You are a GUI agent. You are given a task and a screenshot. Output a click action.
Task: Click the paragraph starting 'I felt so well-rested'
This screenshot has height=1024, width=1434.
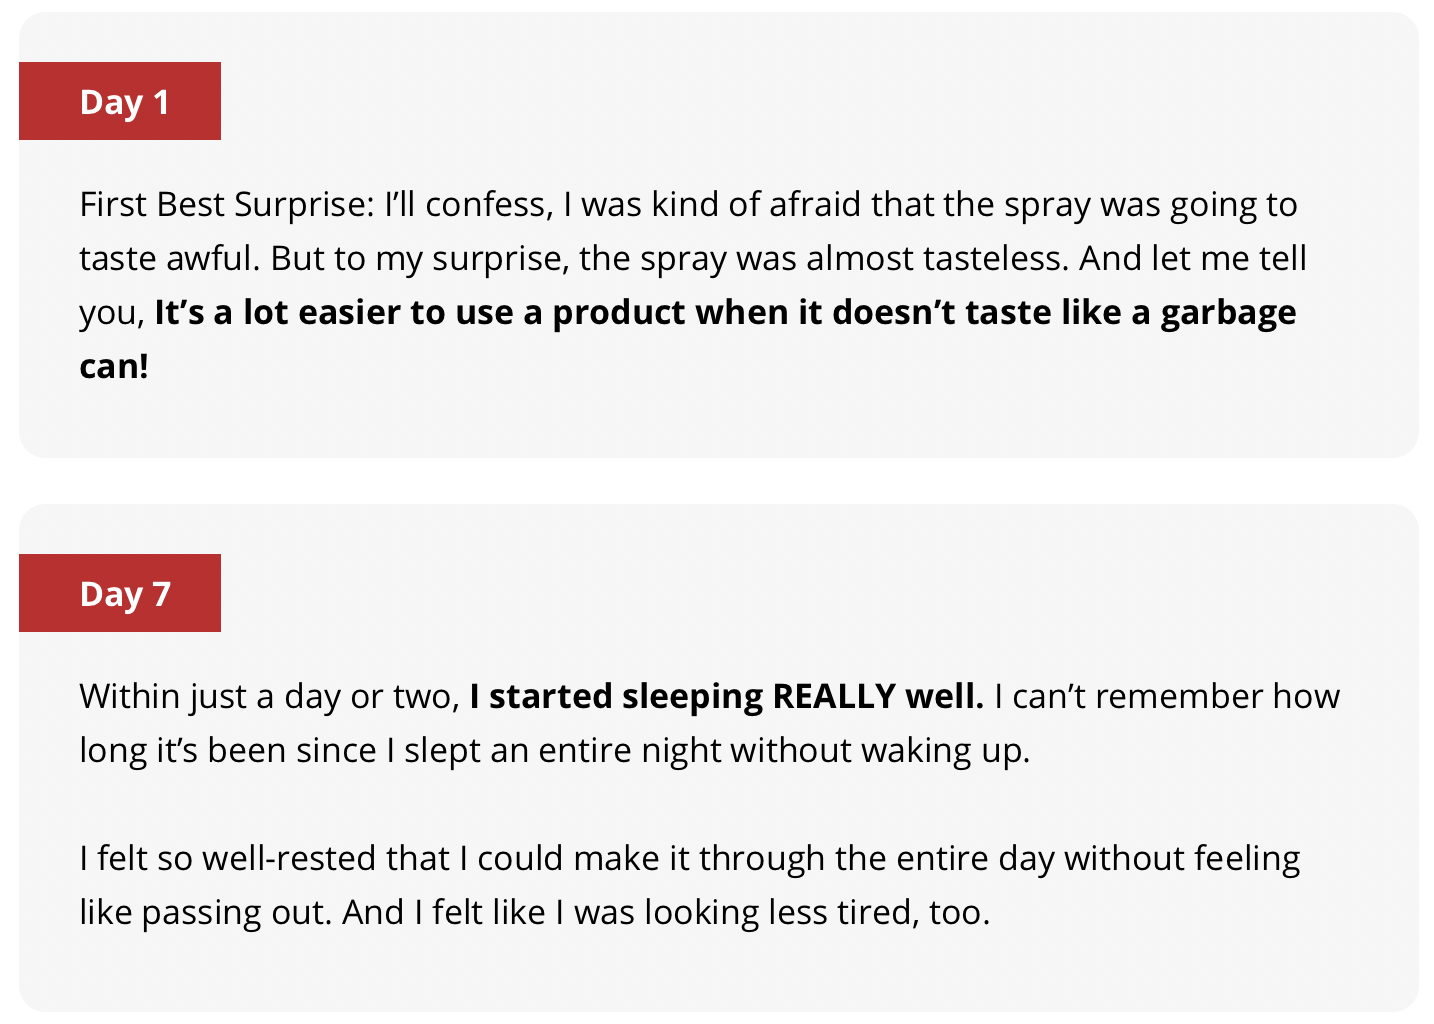(690, 885)
